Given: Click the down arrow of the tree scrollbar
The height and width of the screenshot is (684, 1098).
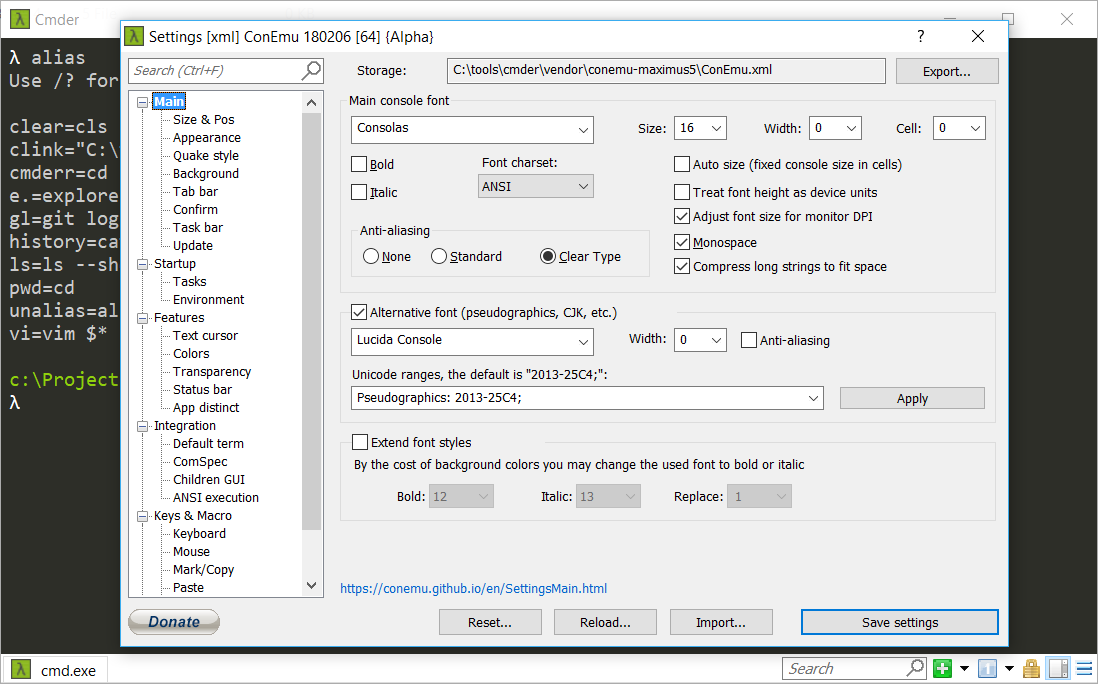Looking at the screenshot, I should pyautogui.click(x=311, y=586).
